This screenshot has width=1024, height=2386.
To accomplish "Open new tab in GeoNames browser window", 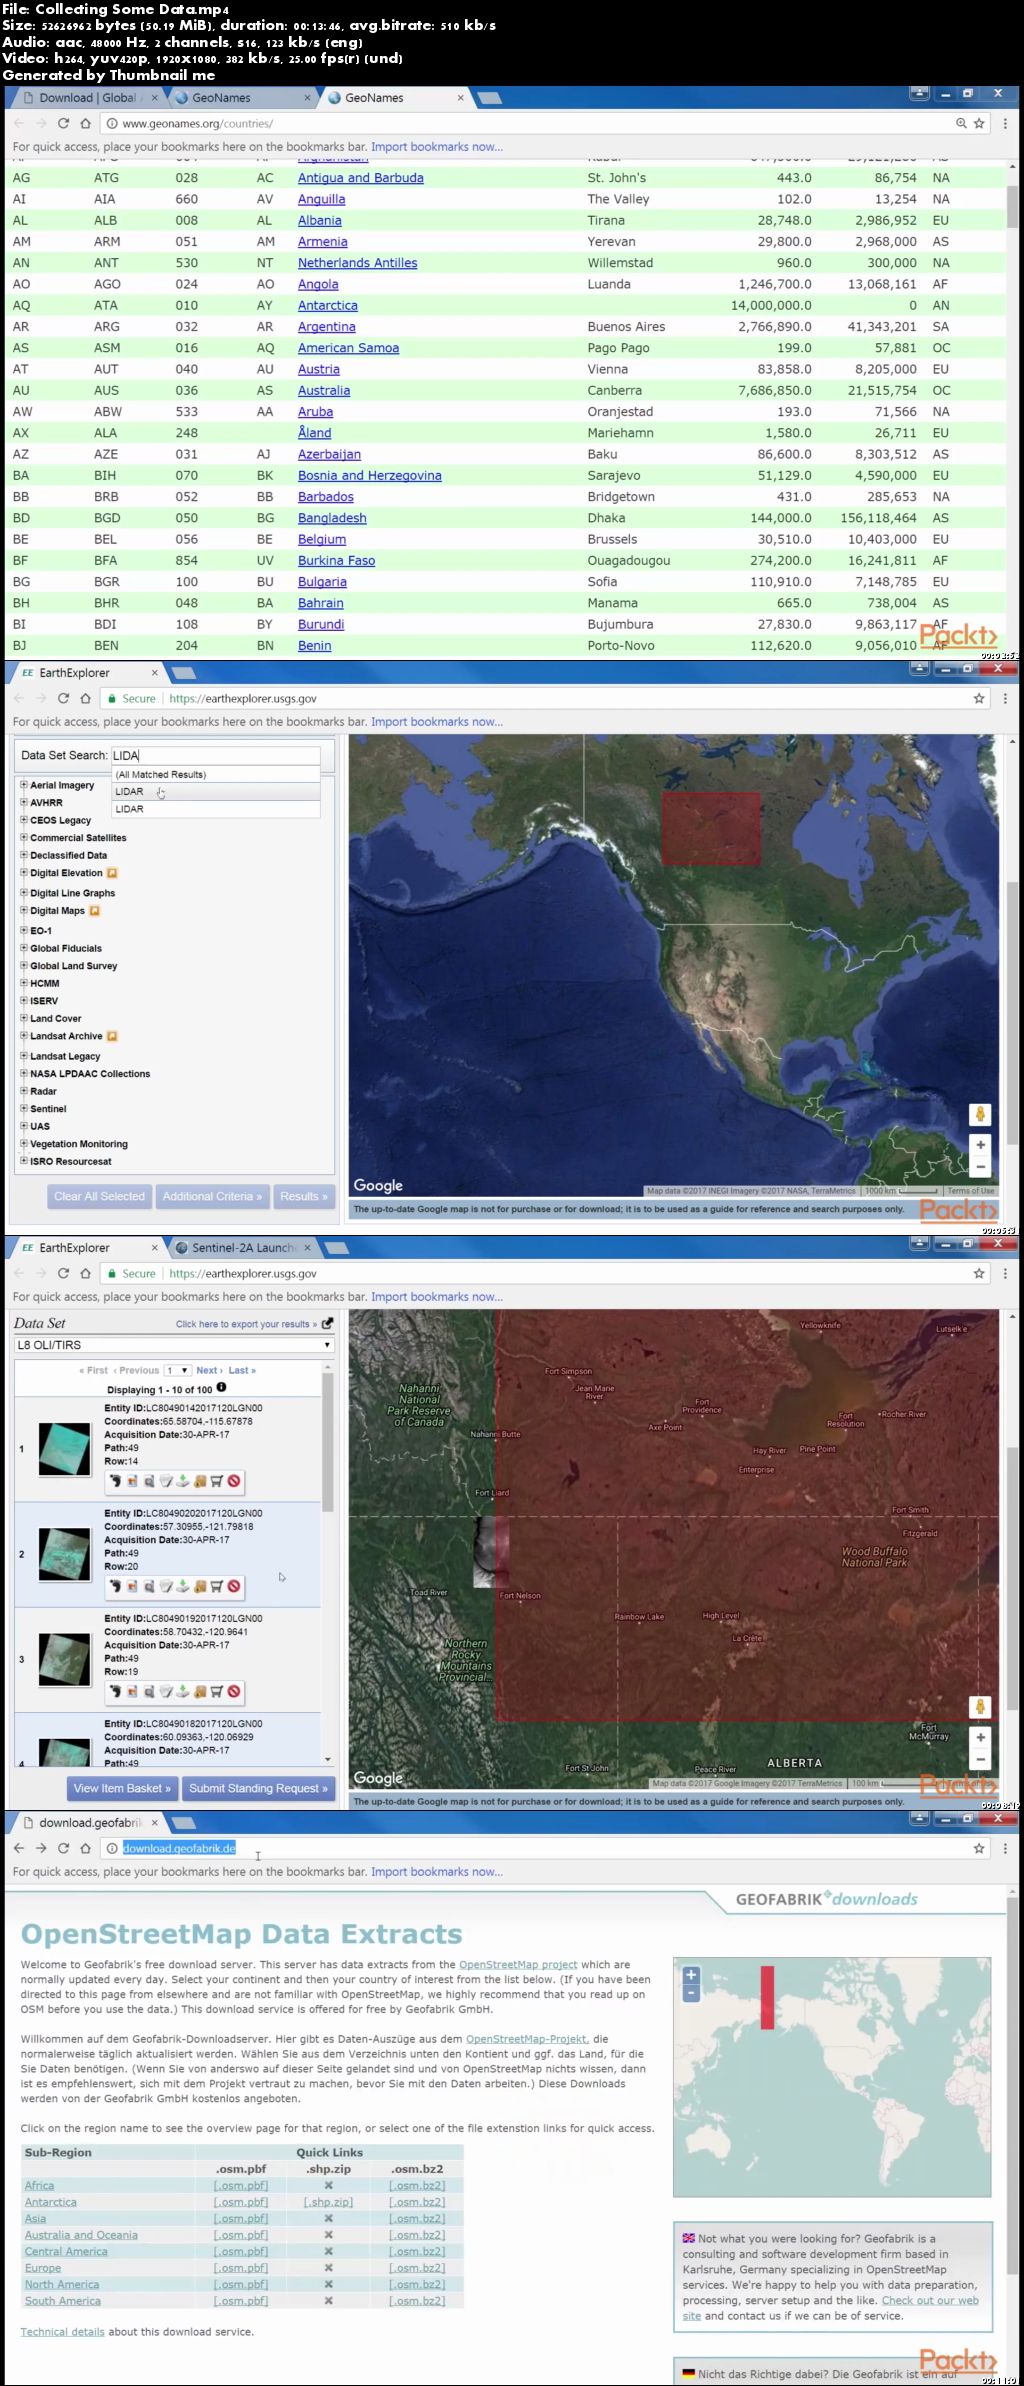I will [x=489, y=98].
